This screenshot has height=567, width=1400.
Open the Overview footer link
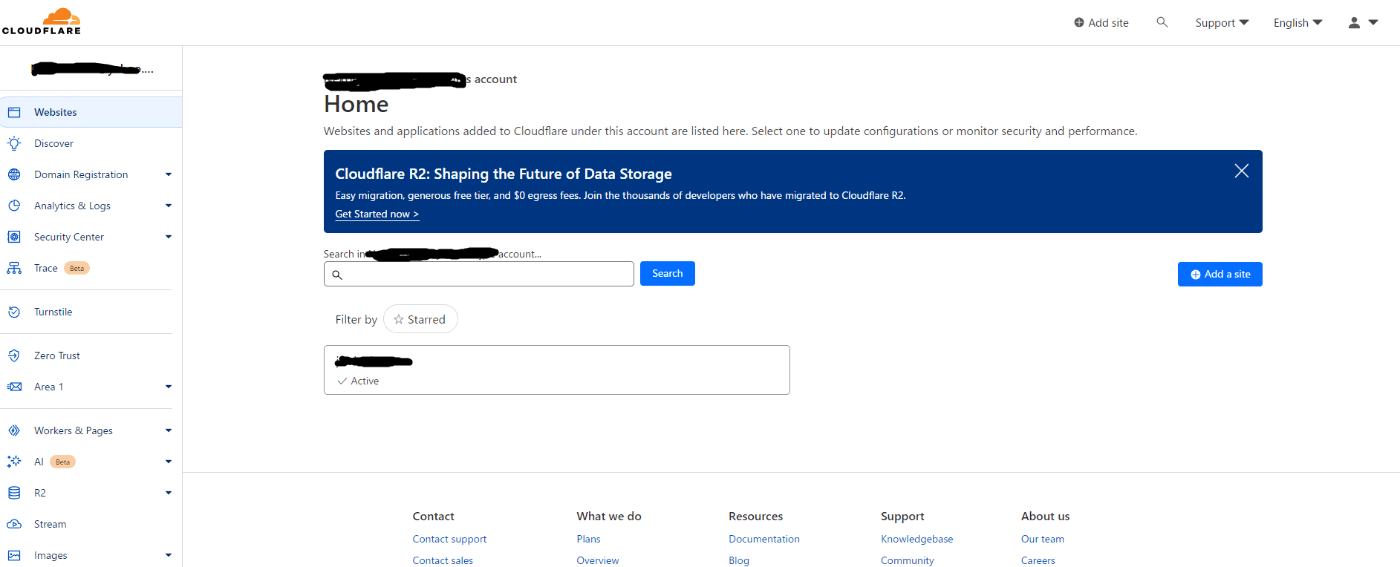pos(597,560)
